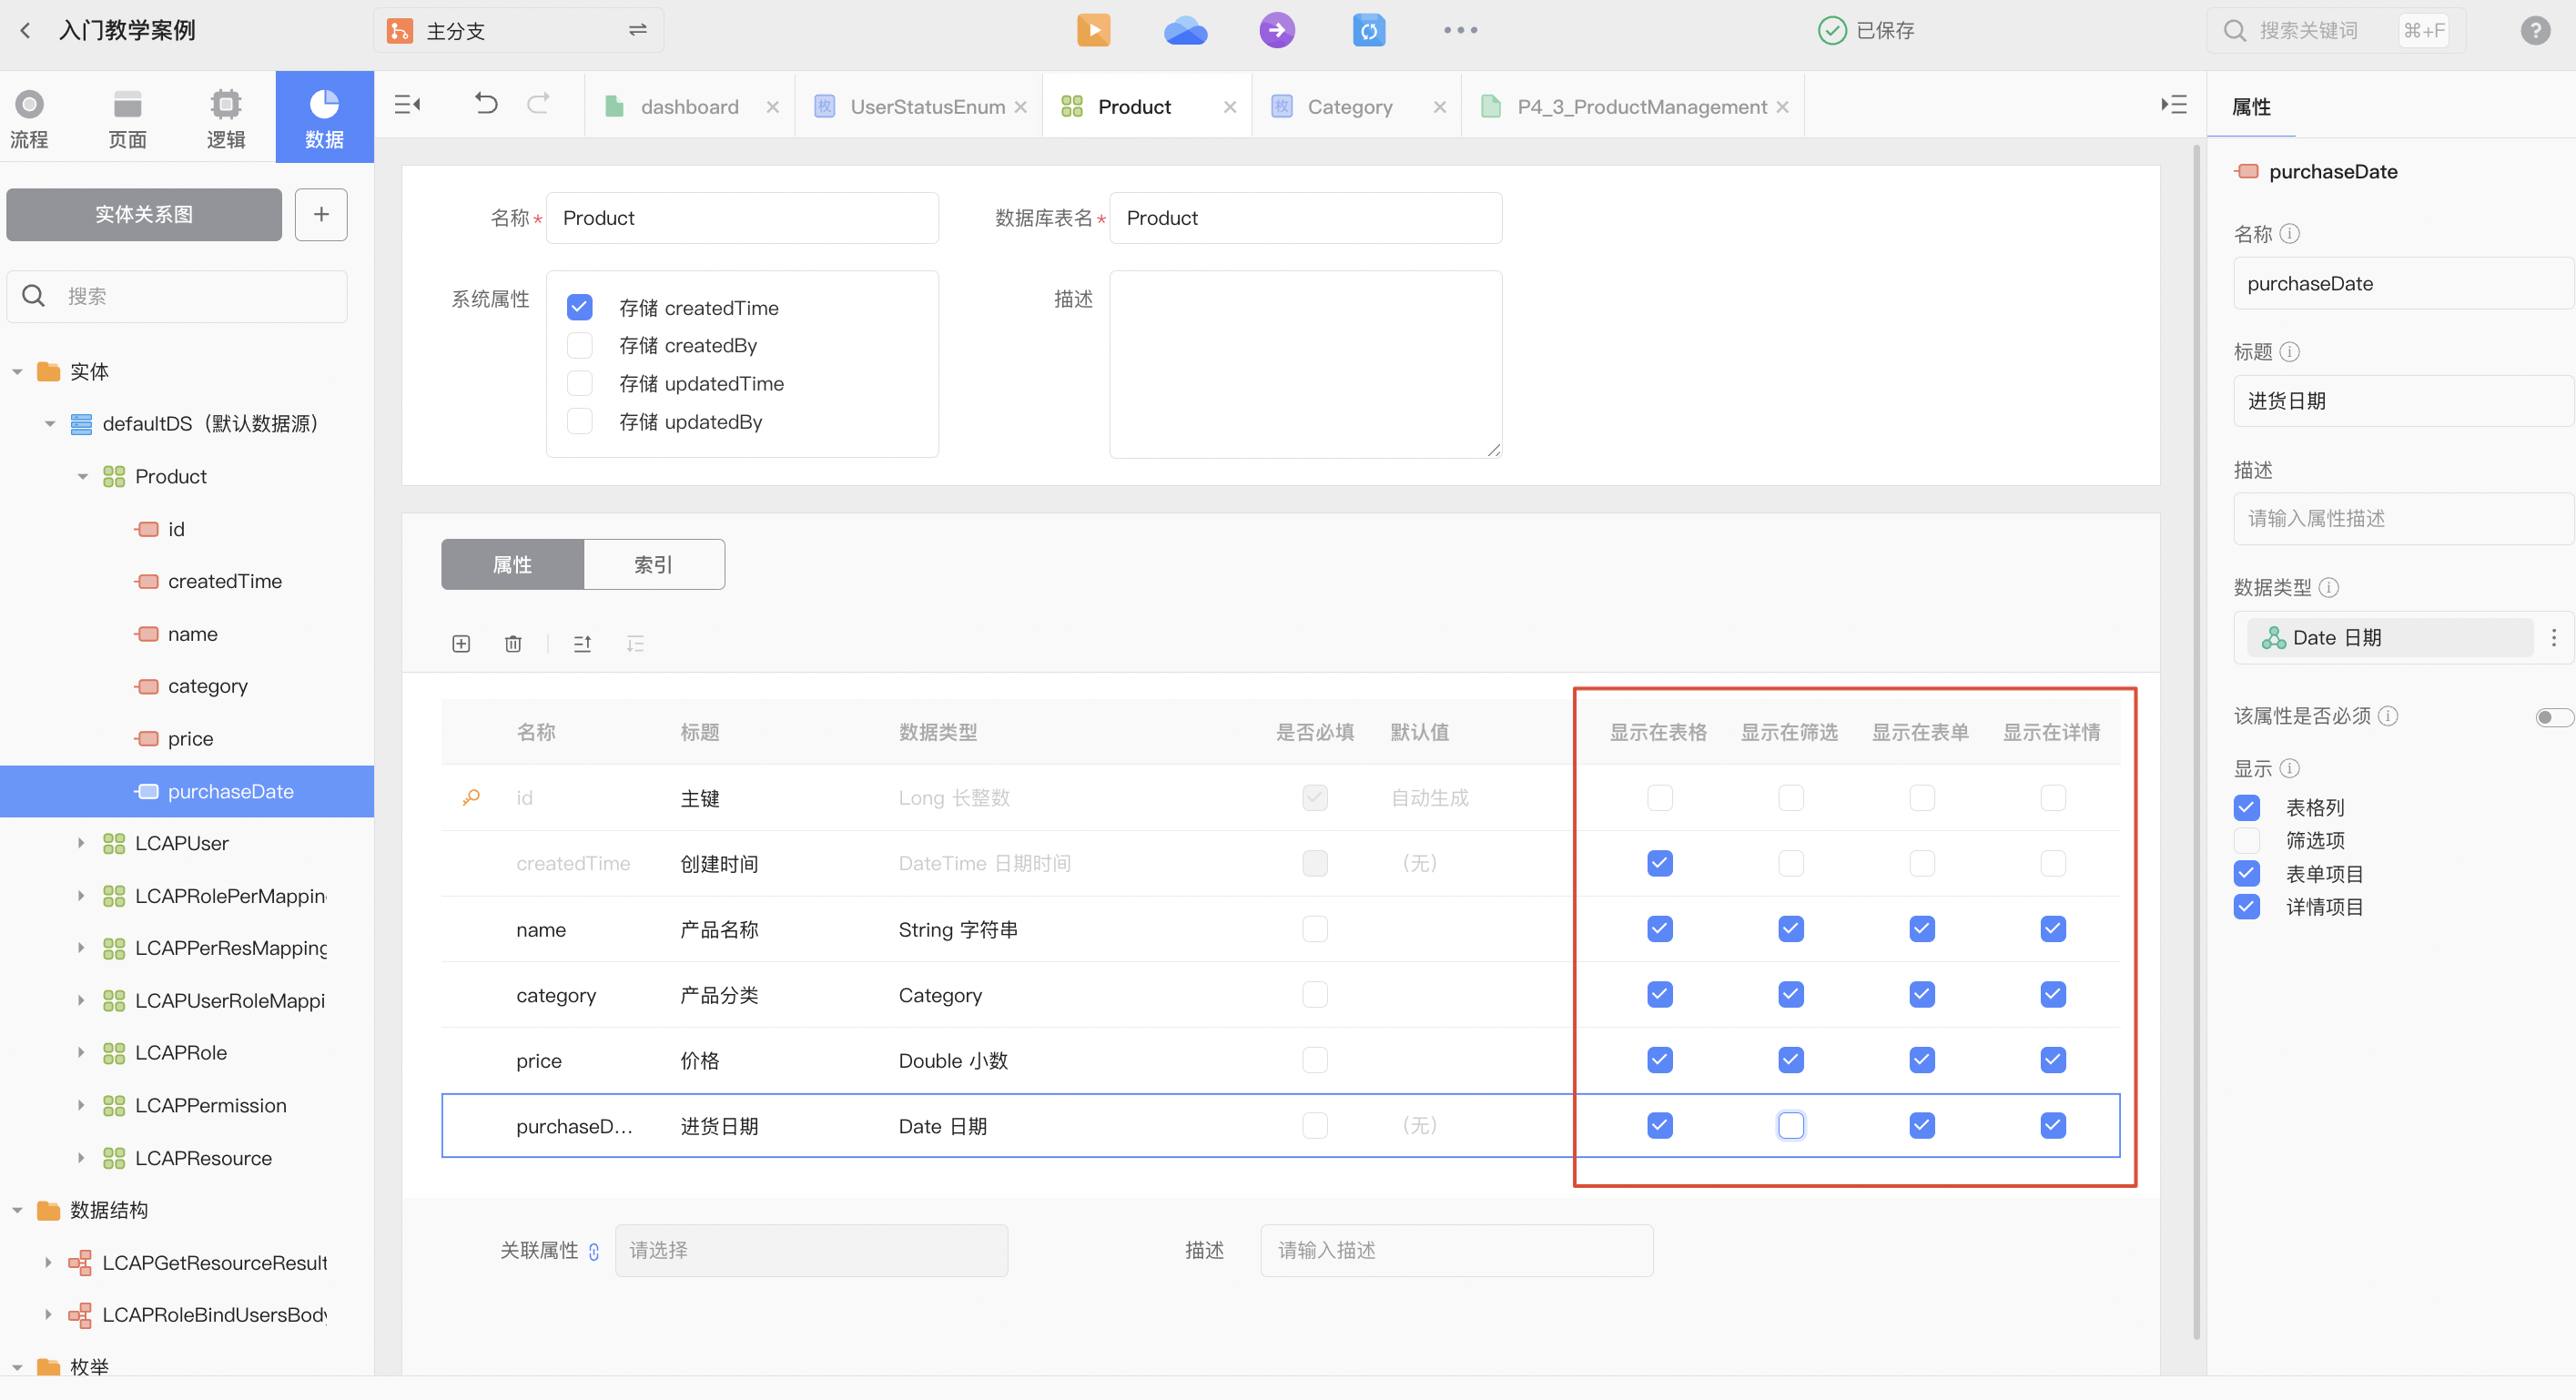Click the move attribute up icon
Image resolution: width=2576 pixels, height=1400 pixels.
582,643
